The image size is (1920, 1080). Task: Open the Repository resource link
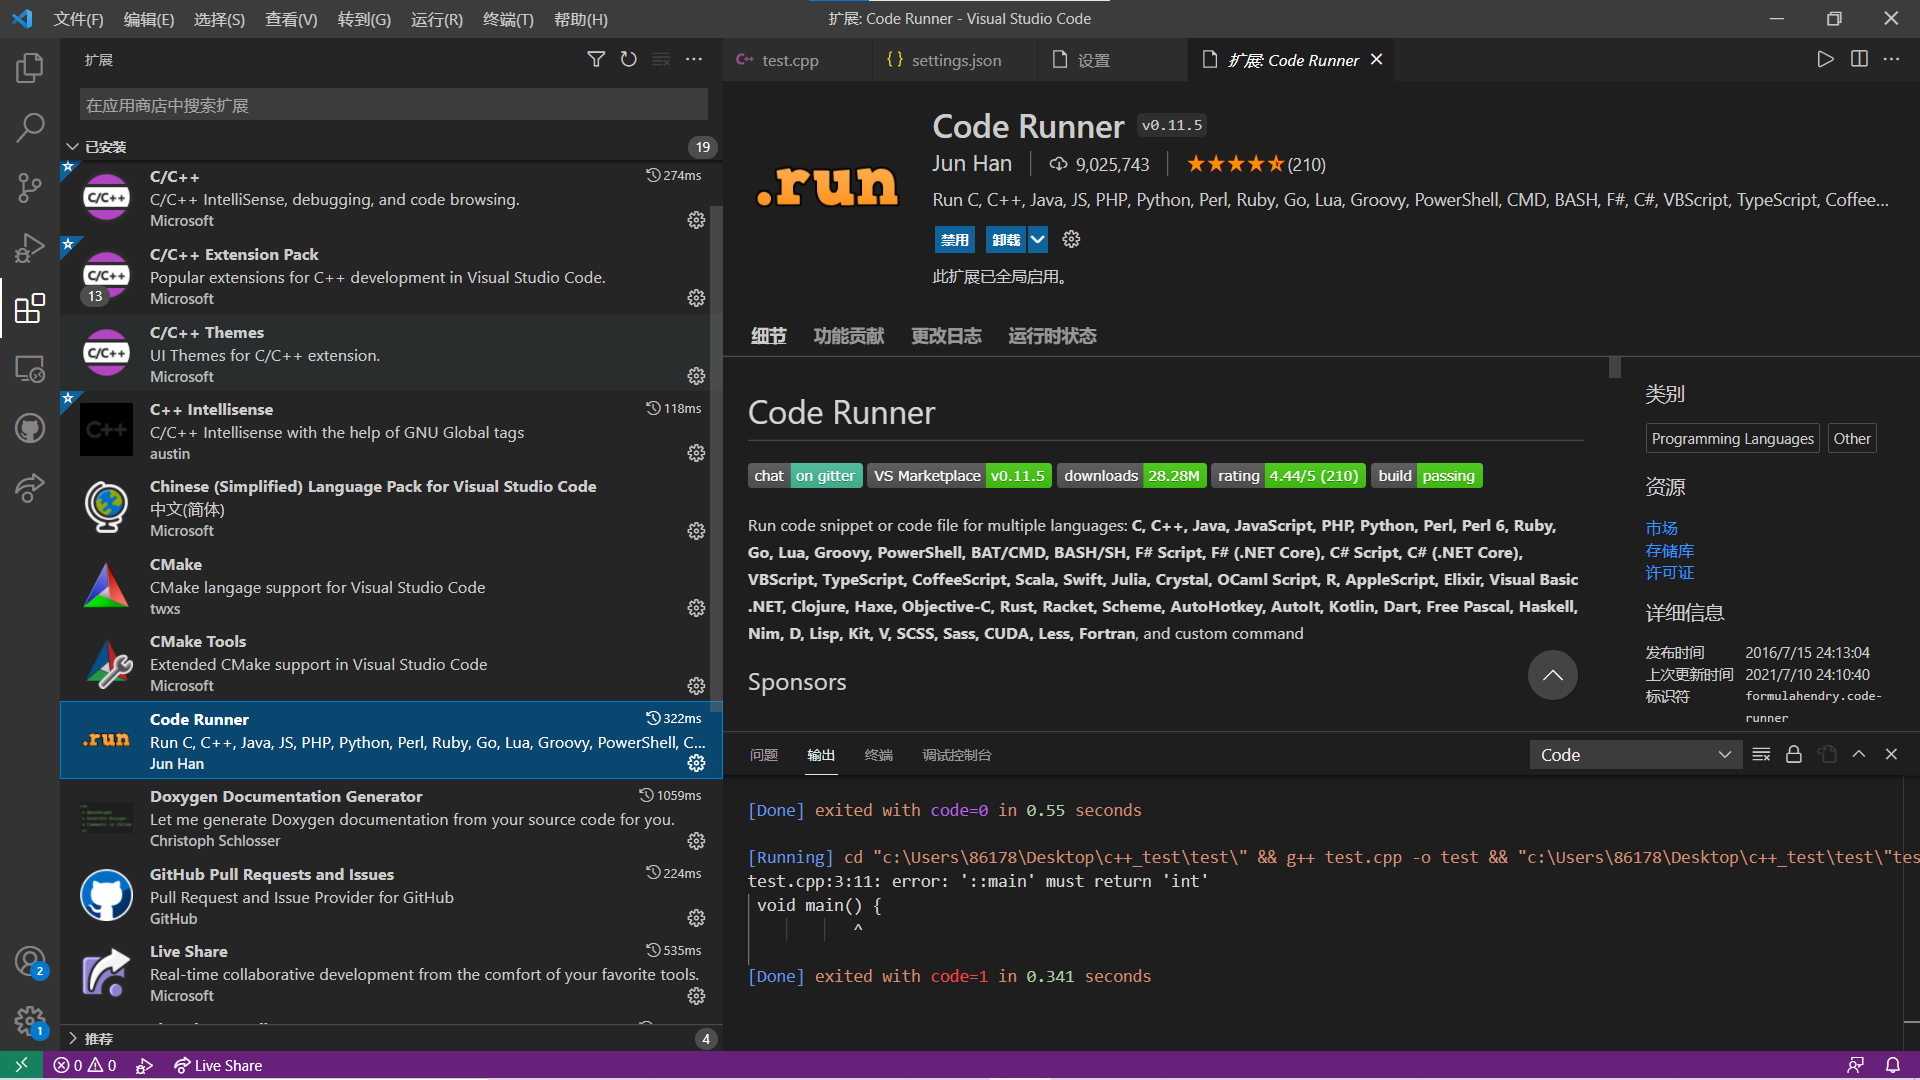click(1669, 551)
